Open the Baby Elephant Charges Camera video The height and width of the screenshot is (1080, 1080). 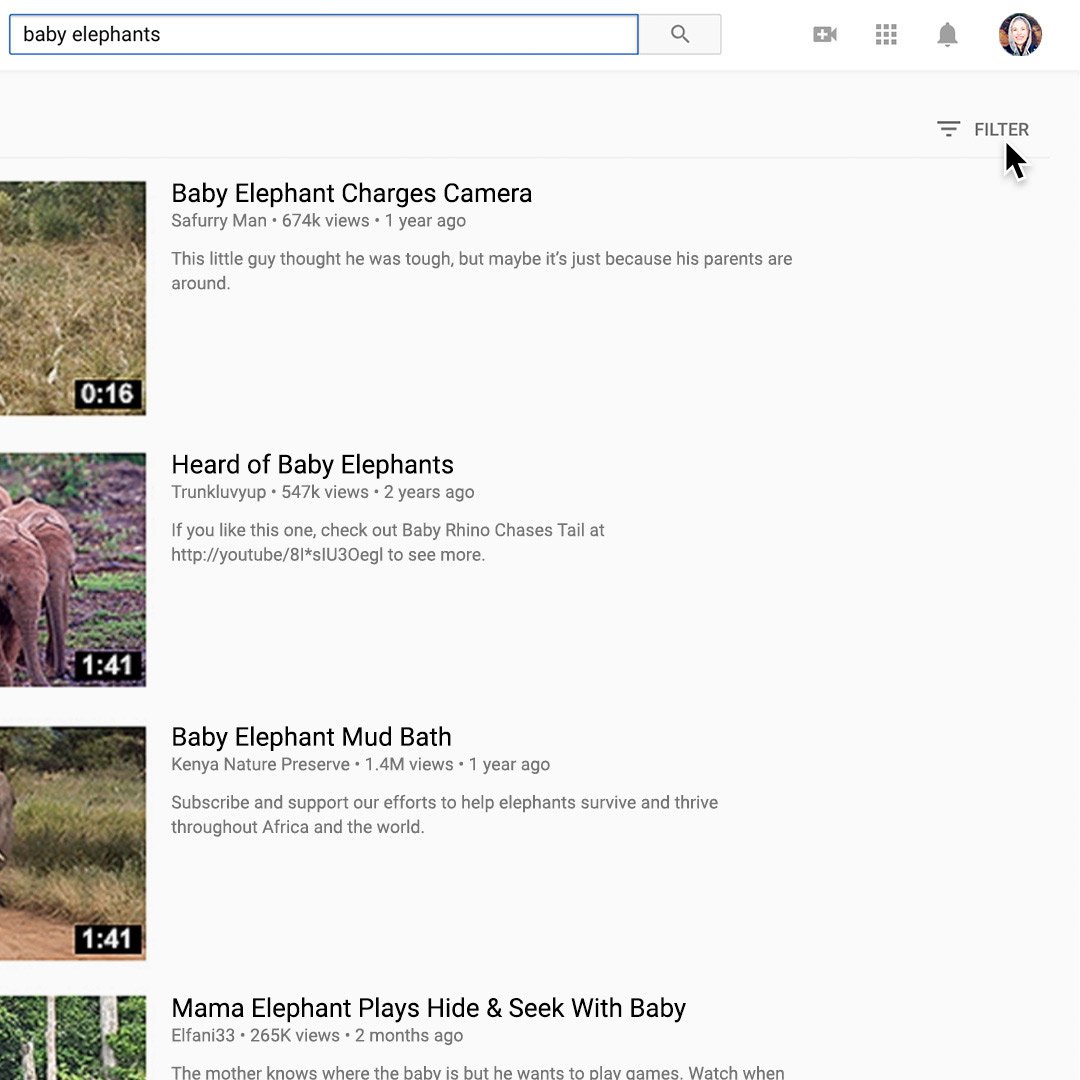pos(351,194)
